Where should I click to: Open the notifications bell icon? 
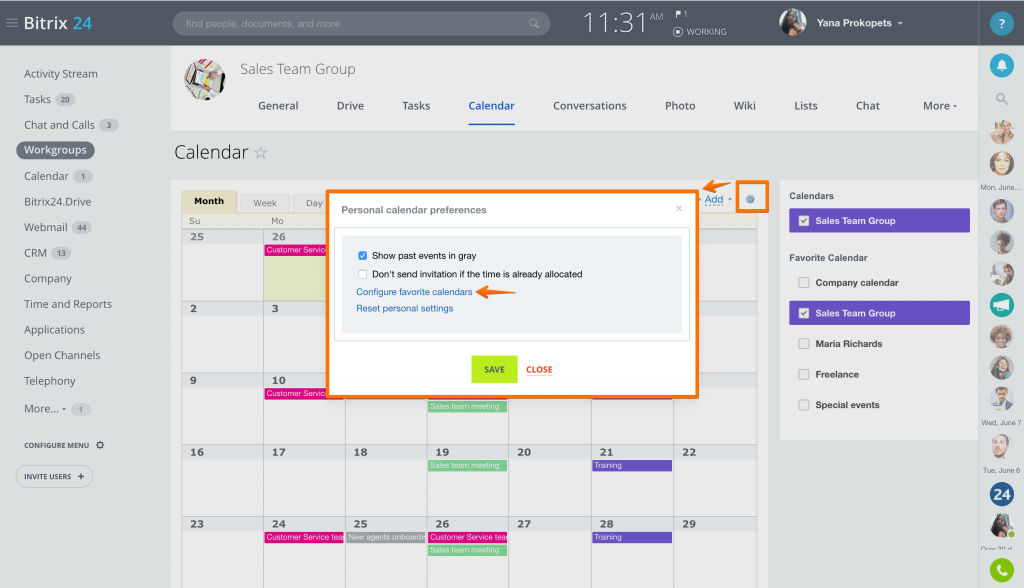click(x=1001, y=65)
